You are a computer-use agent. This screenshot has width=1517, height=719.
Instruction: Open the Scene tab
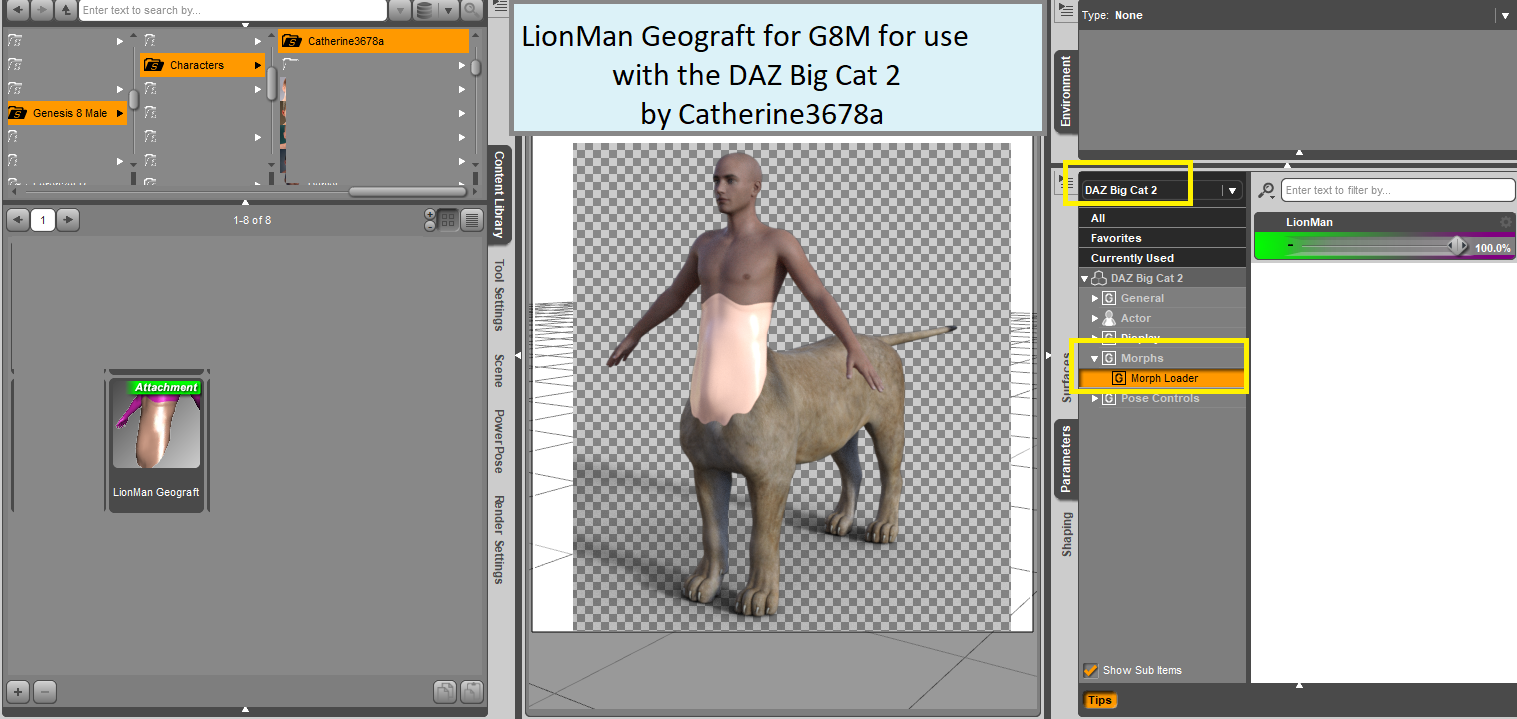coord(499,370)
